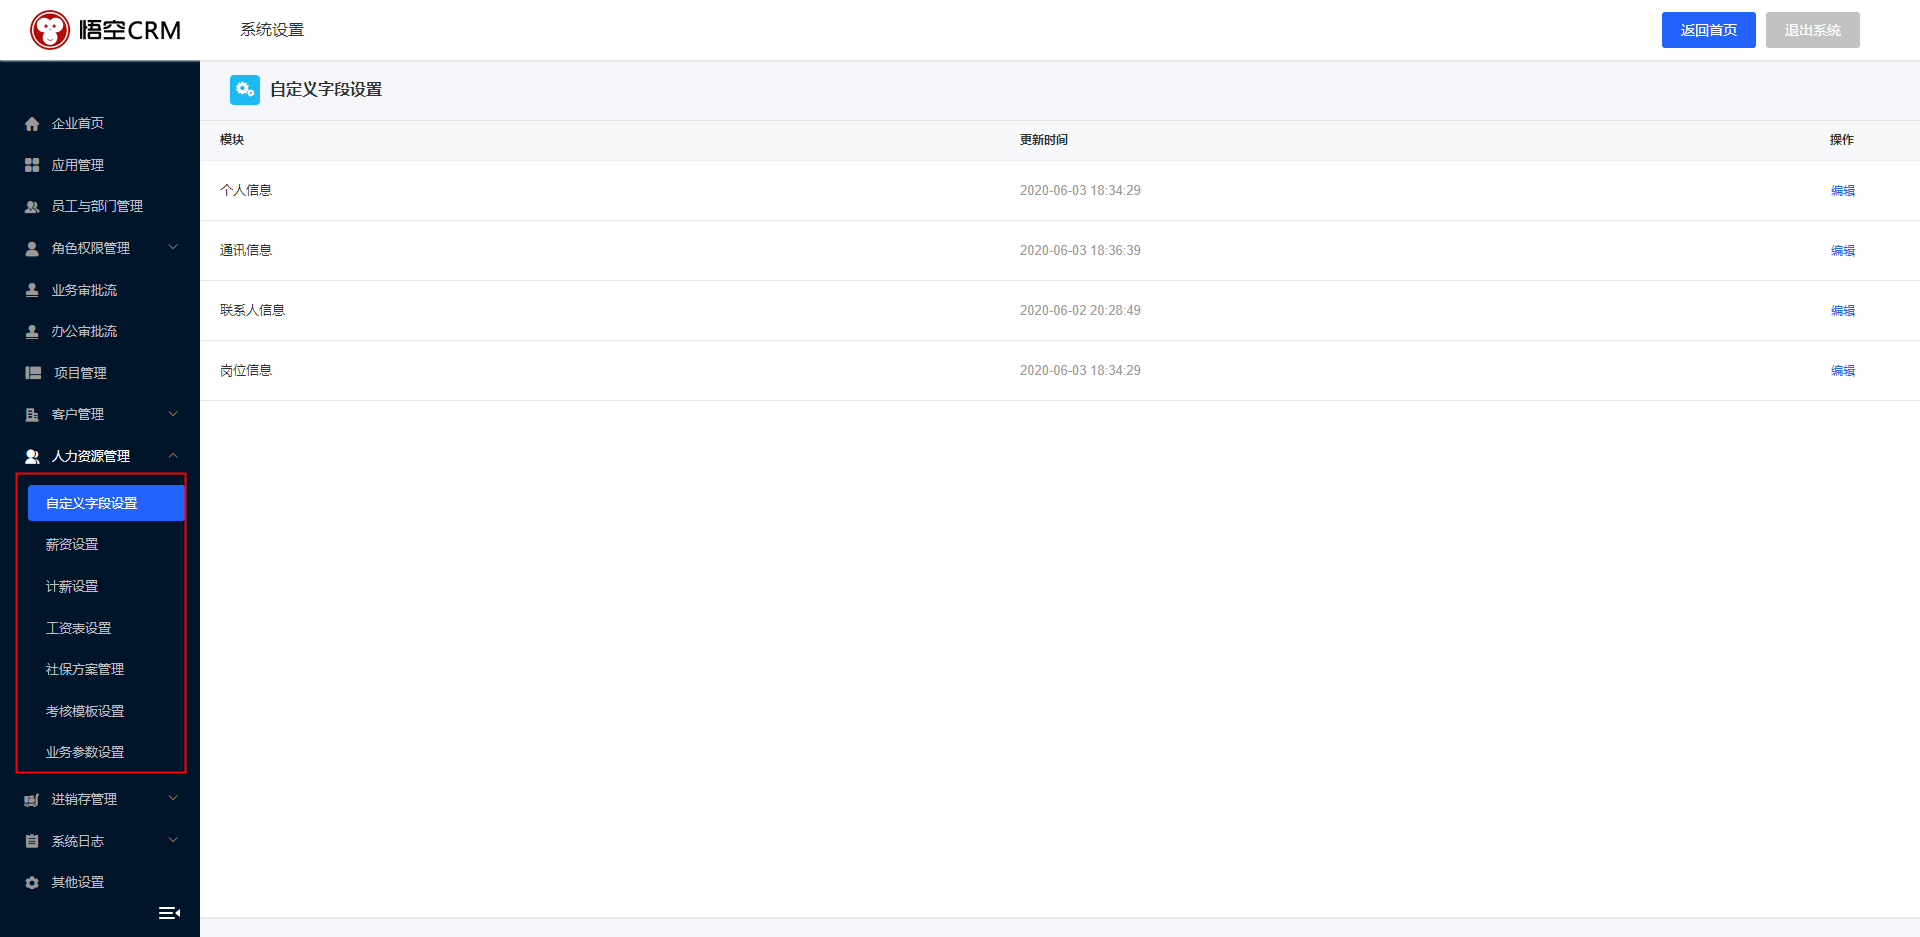
Task: Click the 系统日志 clipboard icon
Action: coord(32,841)
